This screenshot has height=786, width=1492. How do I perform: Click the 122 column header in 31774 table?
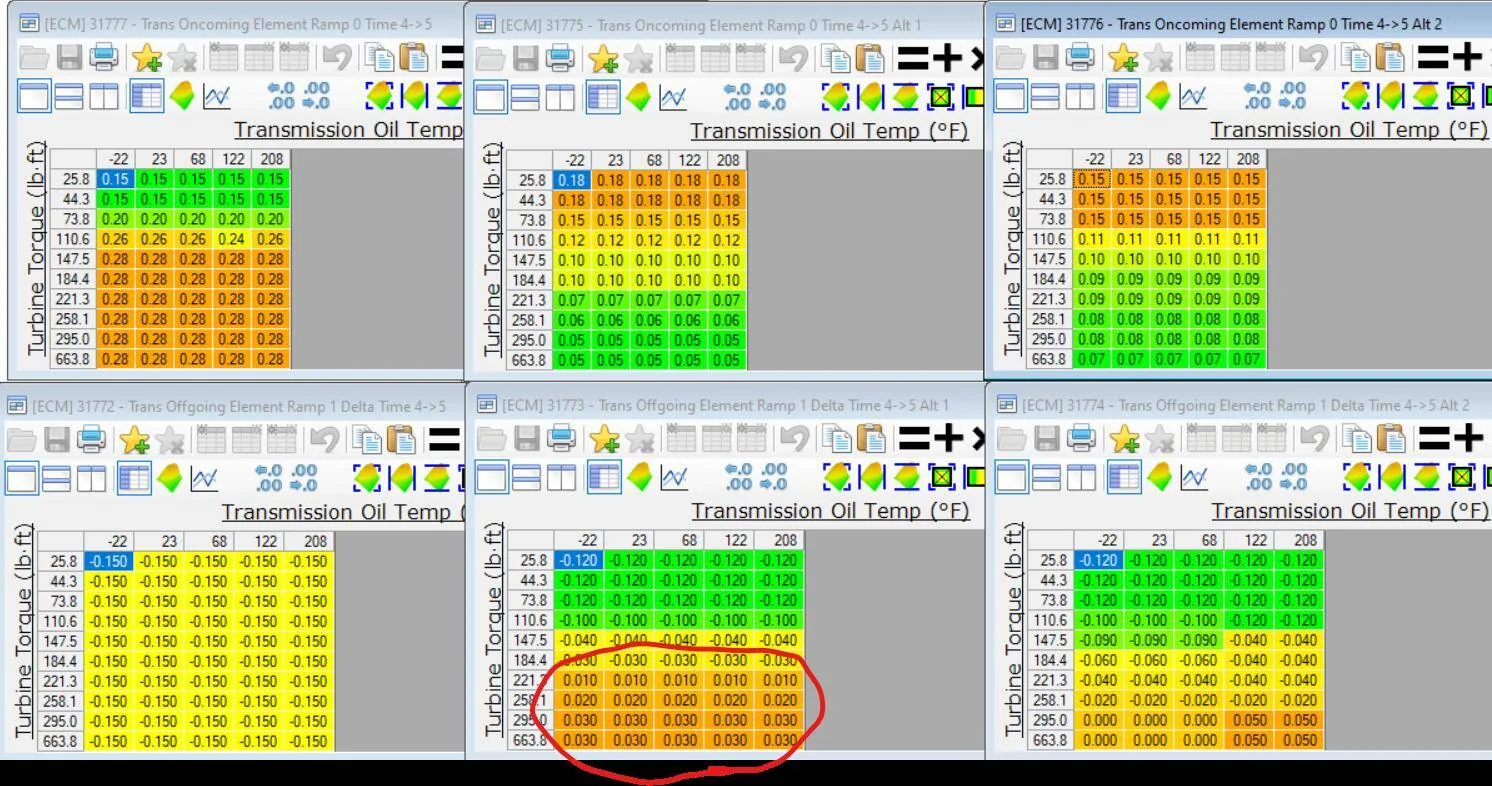pyautogui.click(x=1249, y=540)
